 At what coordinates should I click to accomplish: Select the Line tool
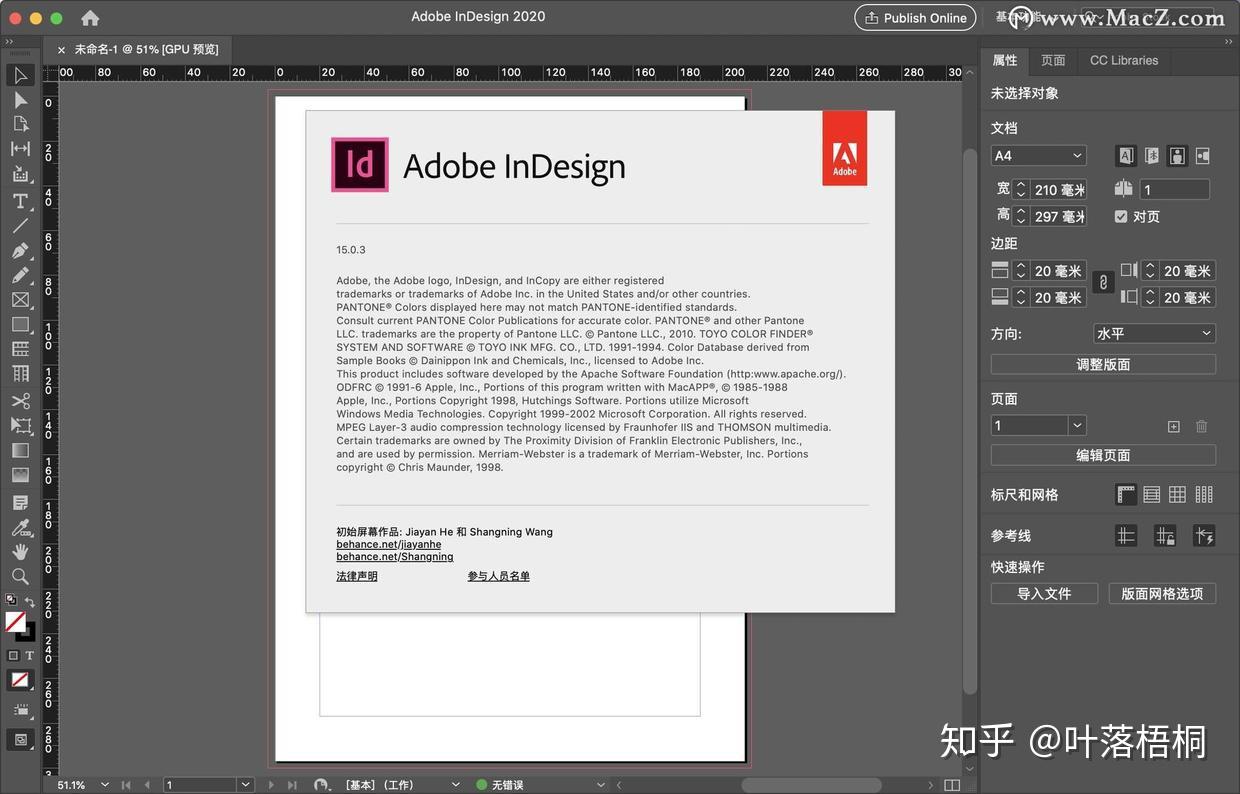coord(20,226)
